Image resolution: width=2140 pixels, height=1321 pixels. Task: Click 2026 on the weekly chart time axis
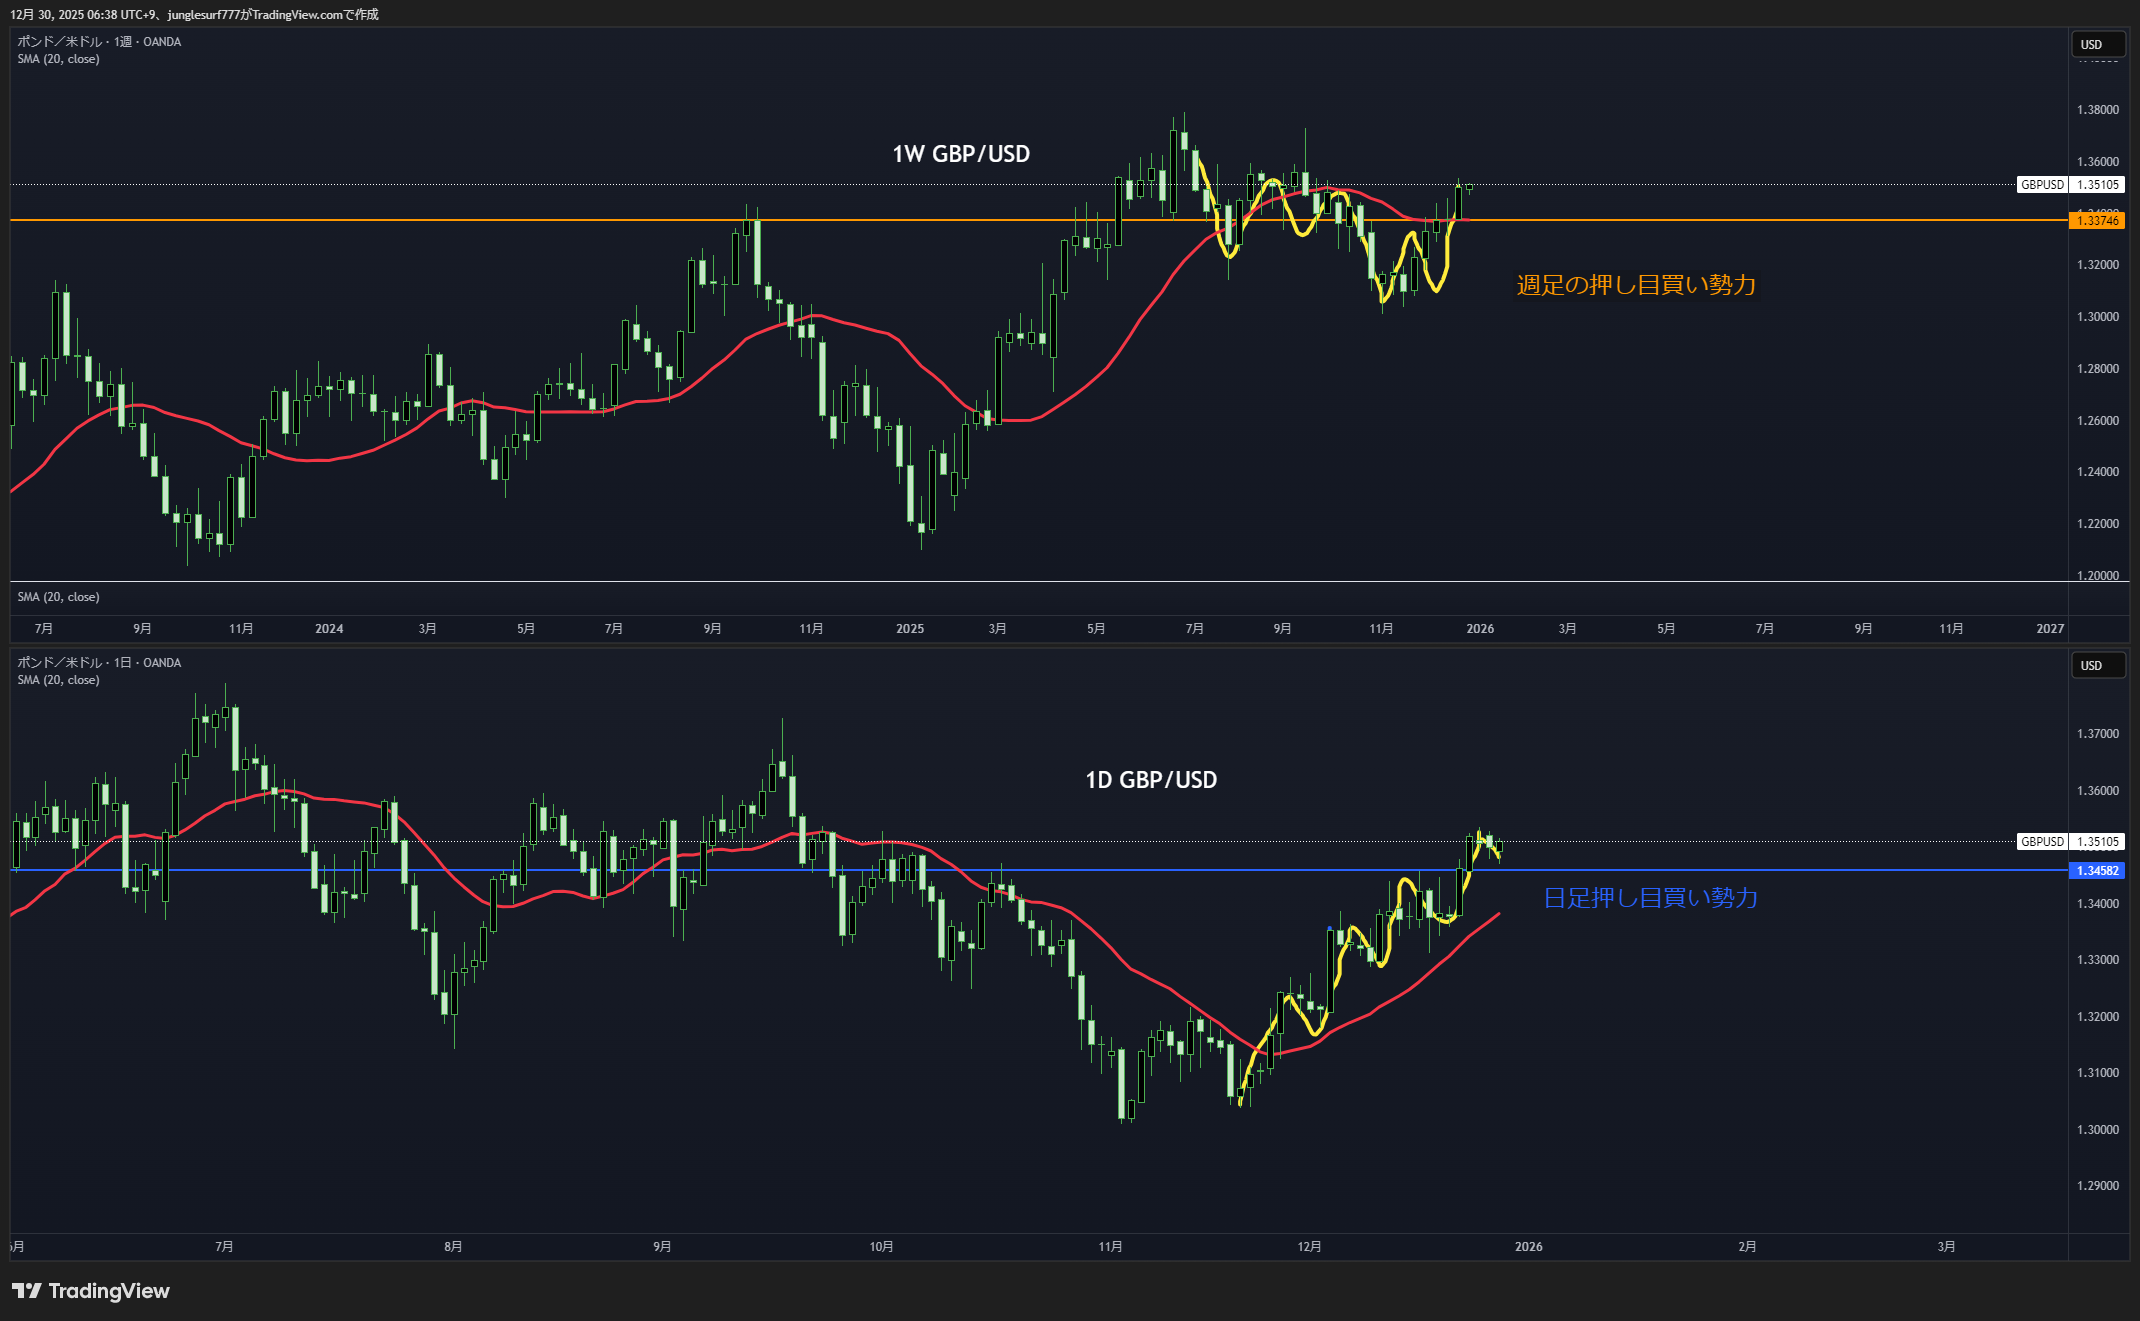(x=1479, y=629)
